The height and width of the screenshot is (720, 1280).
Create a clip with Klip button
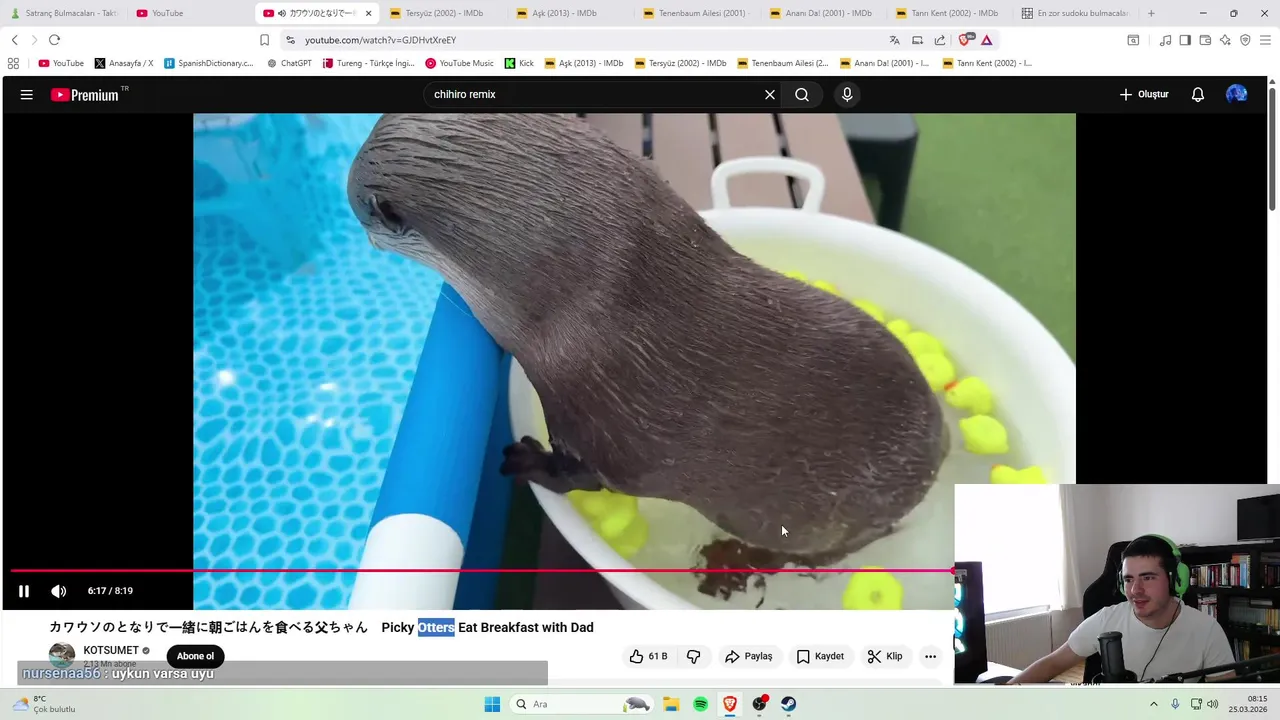click(885, 656)
